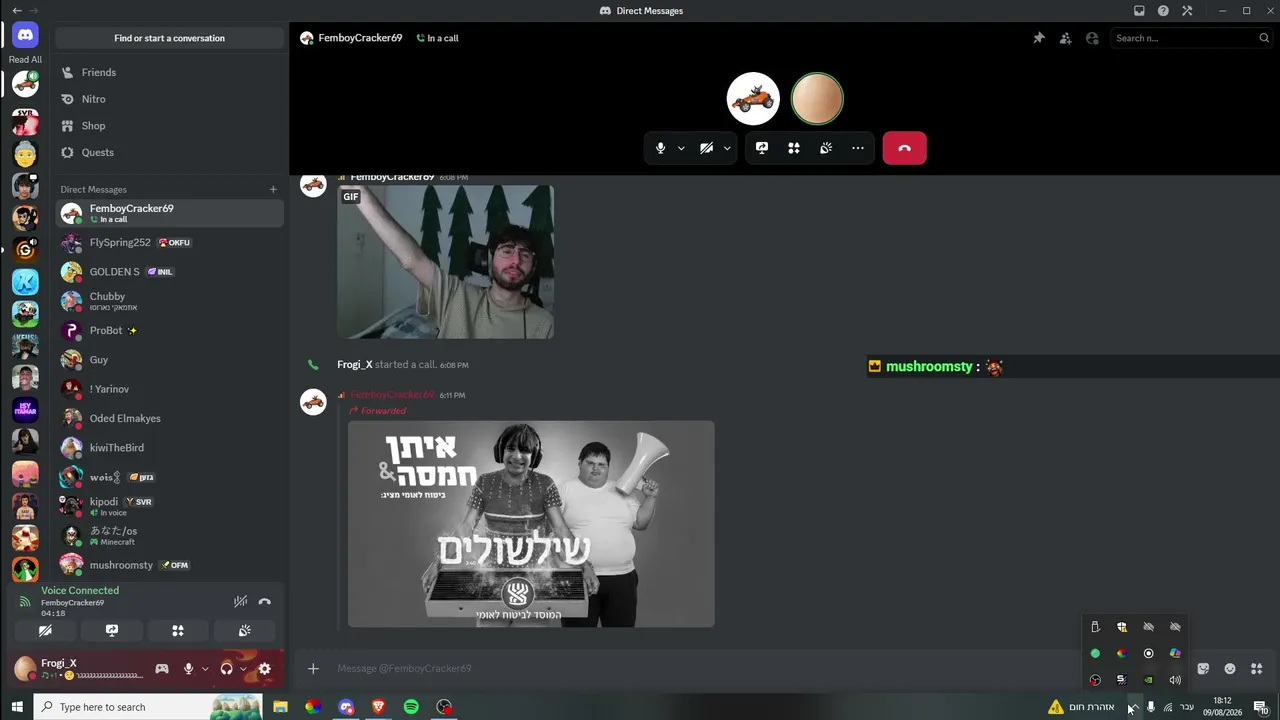Open the forwarded Hebrew image thumbnail
This screenshot has height=720, width=1280.
pos(531,524)
